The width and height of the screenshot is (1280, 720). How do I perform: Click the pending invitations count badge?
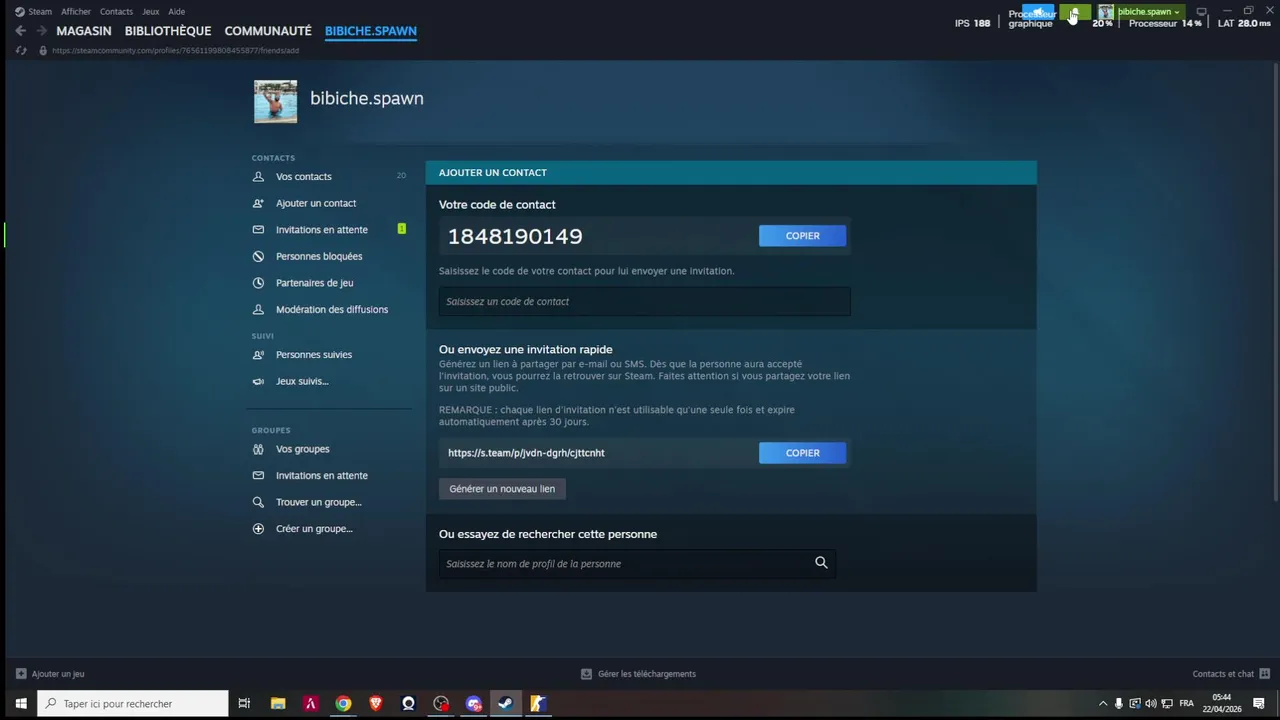[402, 229]
